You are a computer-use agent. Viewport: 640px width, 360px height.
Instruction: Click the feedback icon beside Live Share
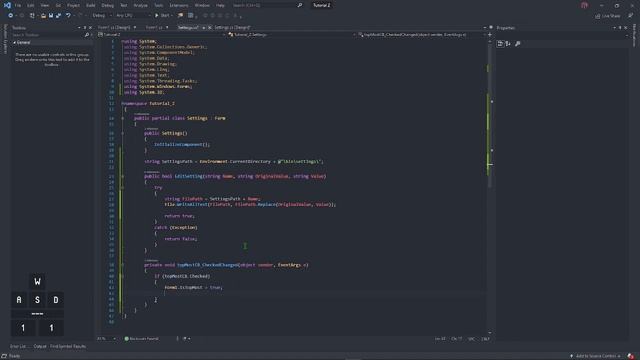point(631,16)
